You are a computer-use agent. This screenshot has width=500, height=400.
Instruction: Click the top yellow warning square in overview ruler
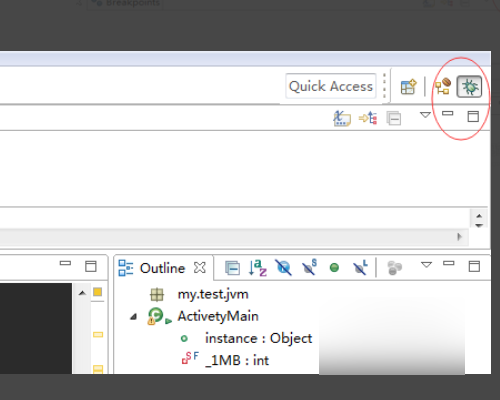(x=98, y=292)
